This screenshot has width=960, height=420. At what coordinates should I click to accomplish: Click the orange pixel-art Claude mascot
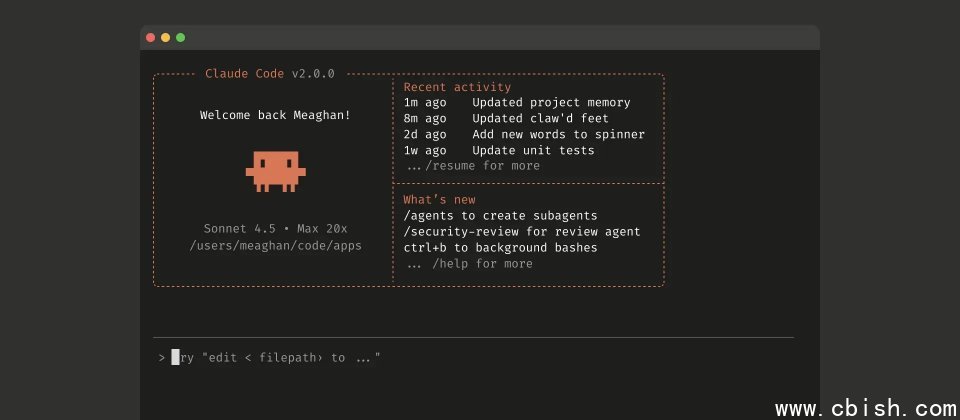coord(275,171)
